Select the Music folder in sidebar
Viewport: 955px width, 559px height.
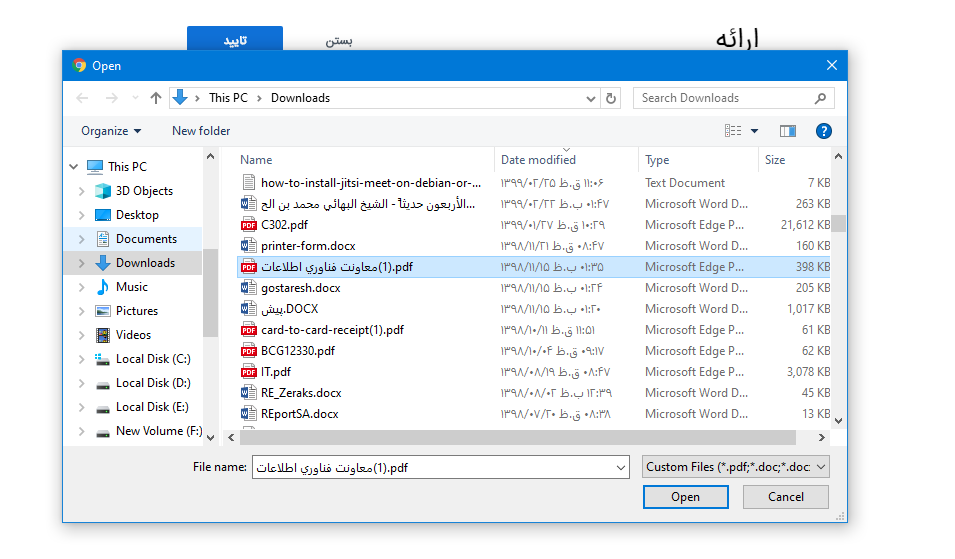131,287
